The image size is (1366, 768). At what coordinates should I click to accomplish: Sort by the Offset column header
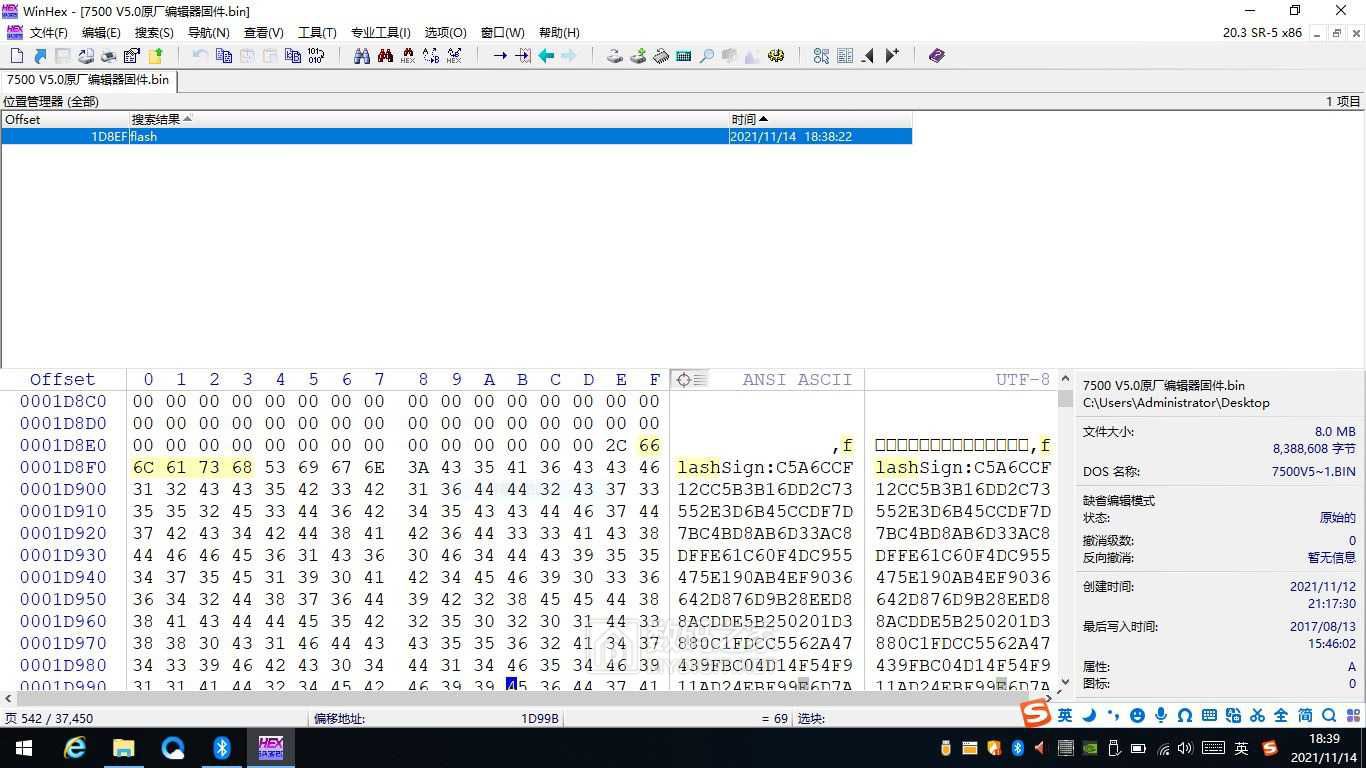tap(64, 119)
